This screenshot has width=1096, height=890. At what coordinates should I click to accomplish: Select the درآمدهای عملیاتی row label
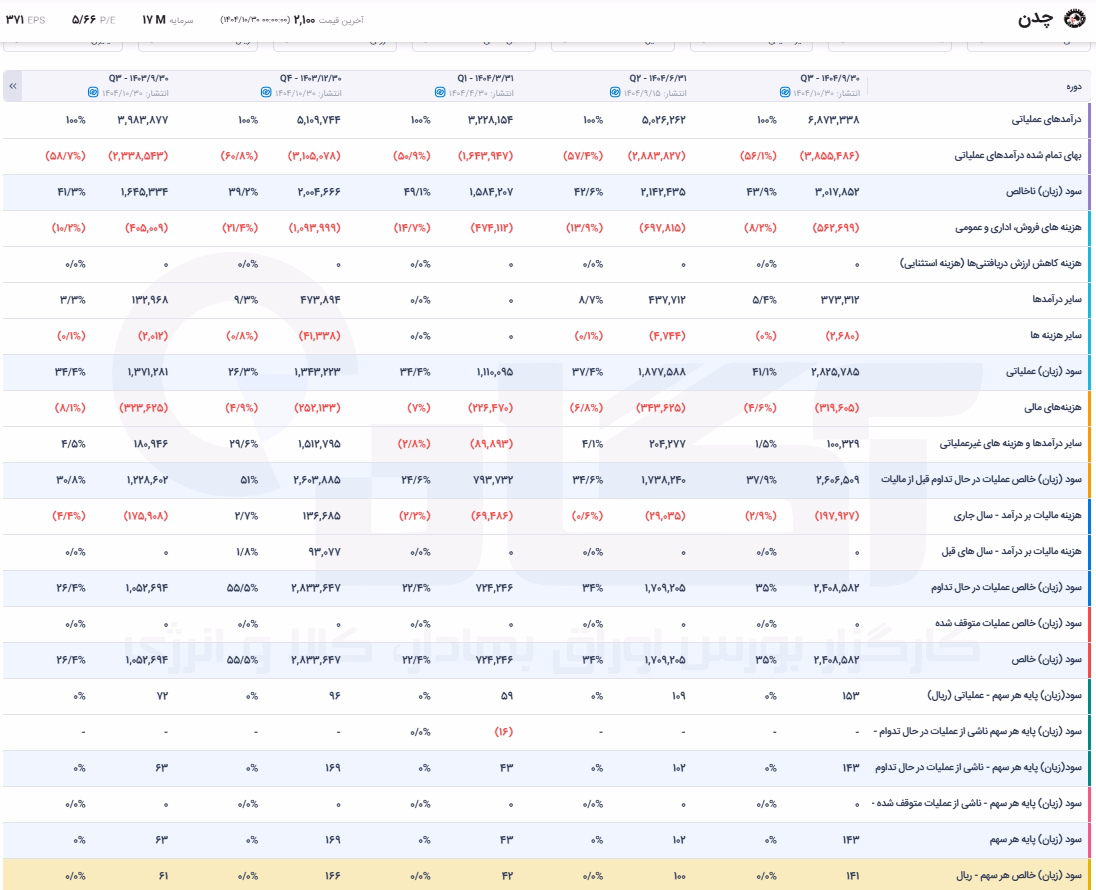(1046, 120)
